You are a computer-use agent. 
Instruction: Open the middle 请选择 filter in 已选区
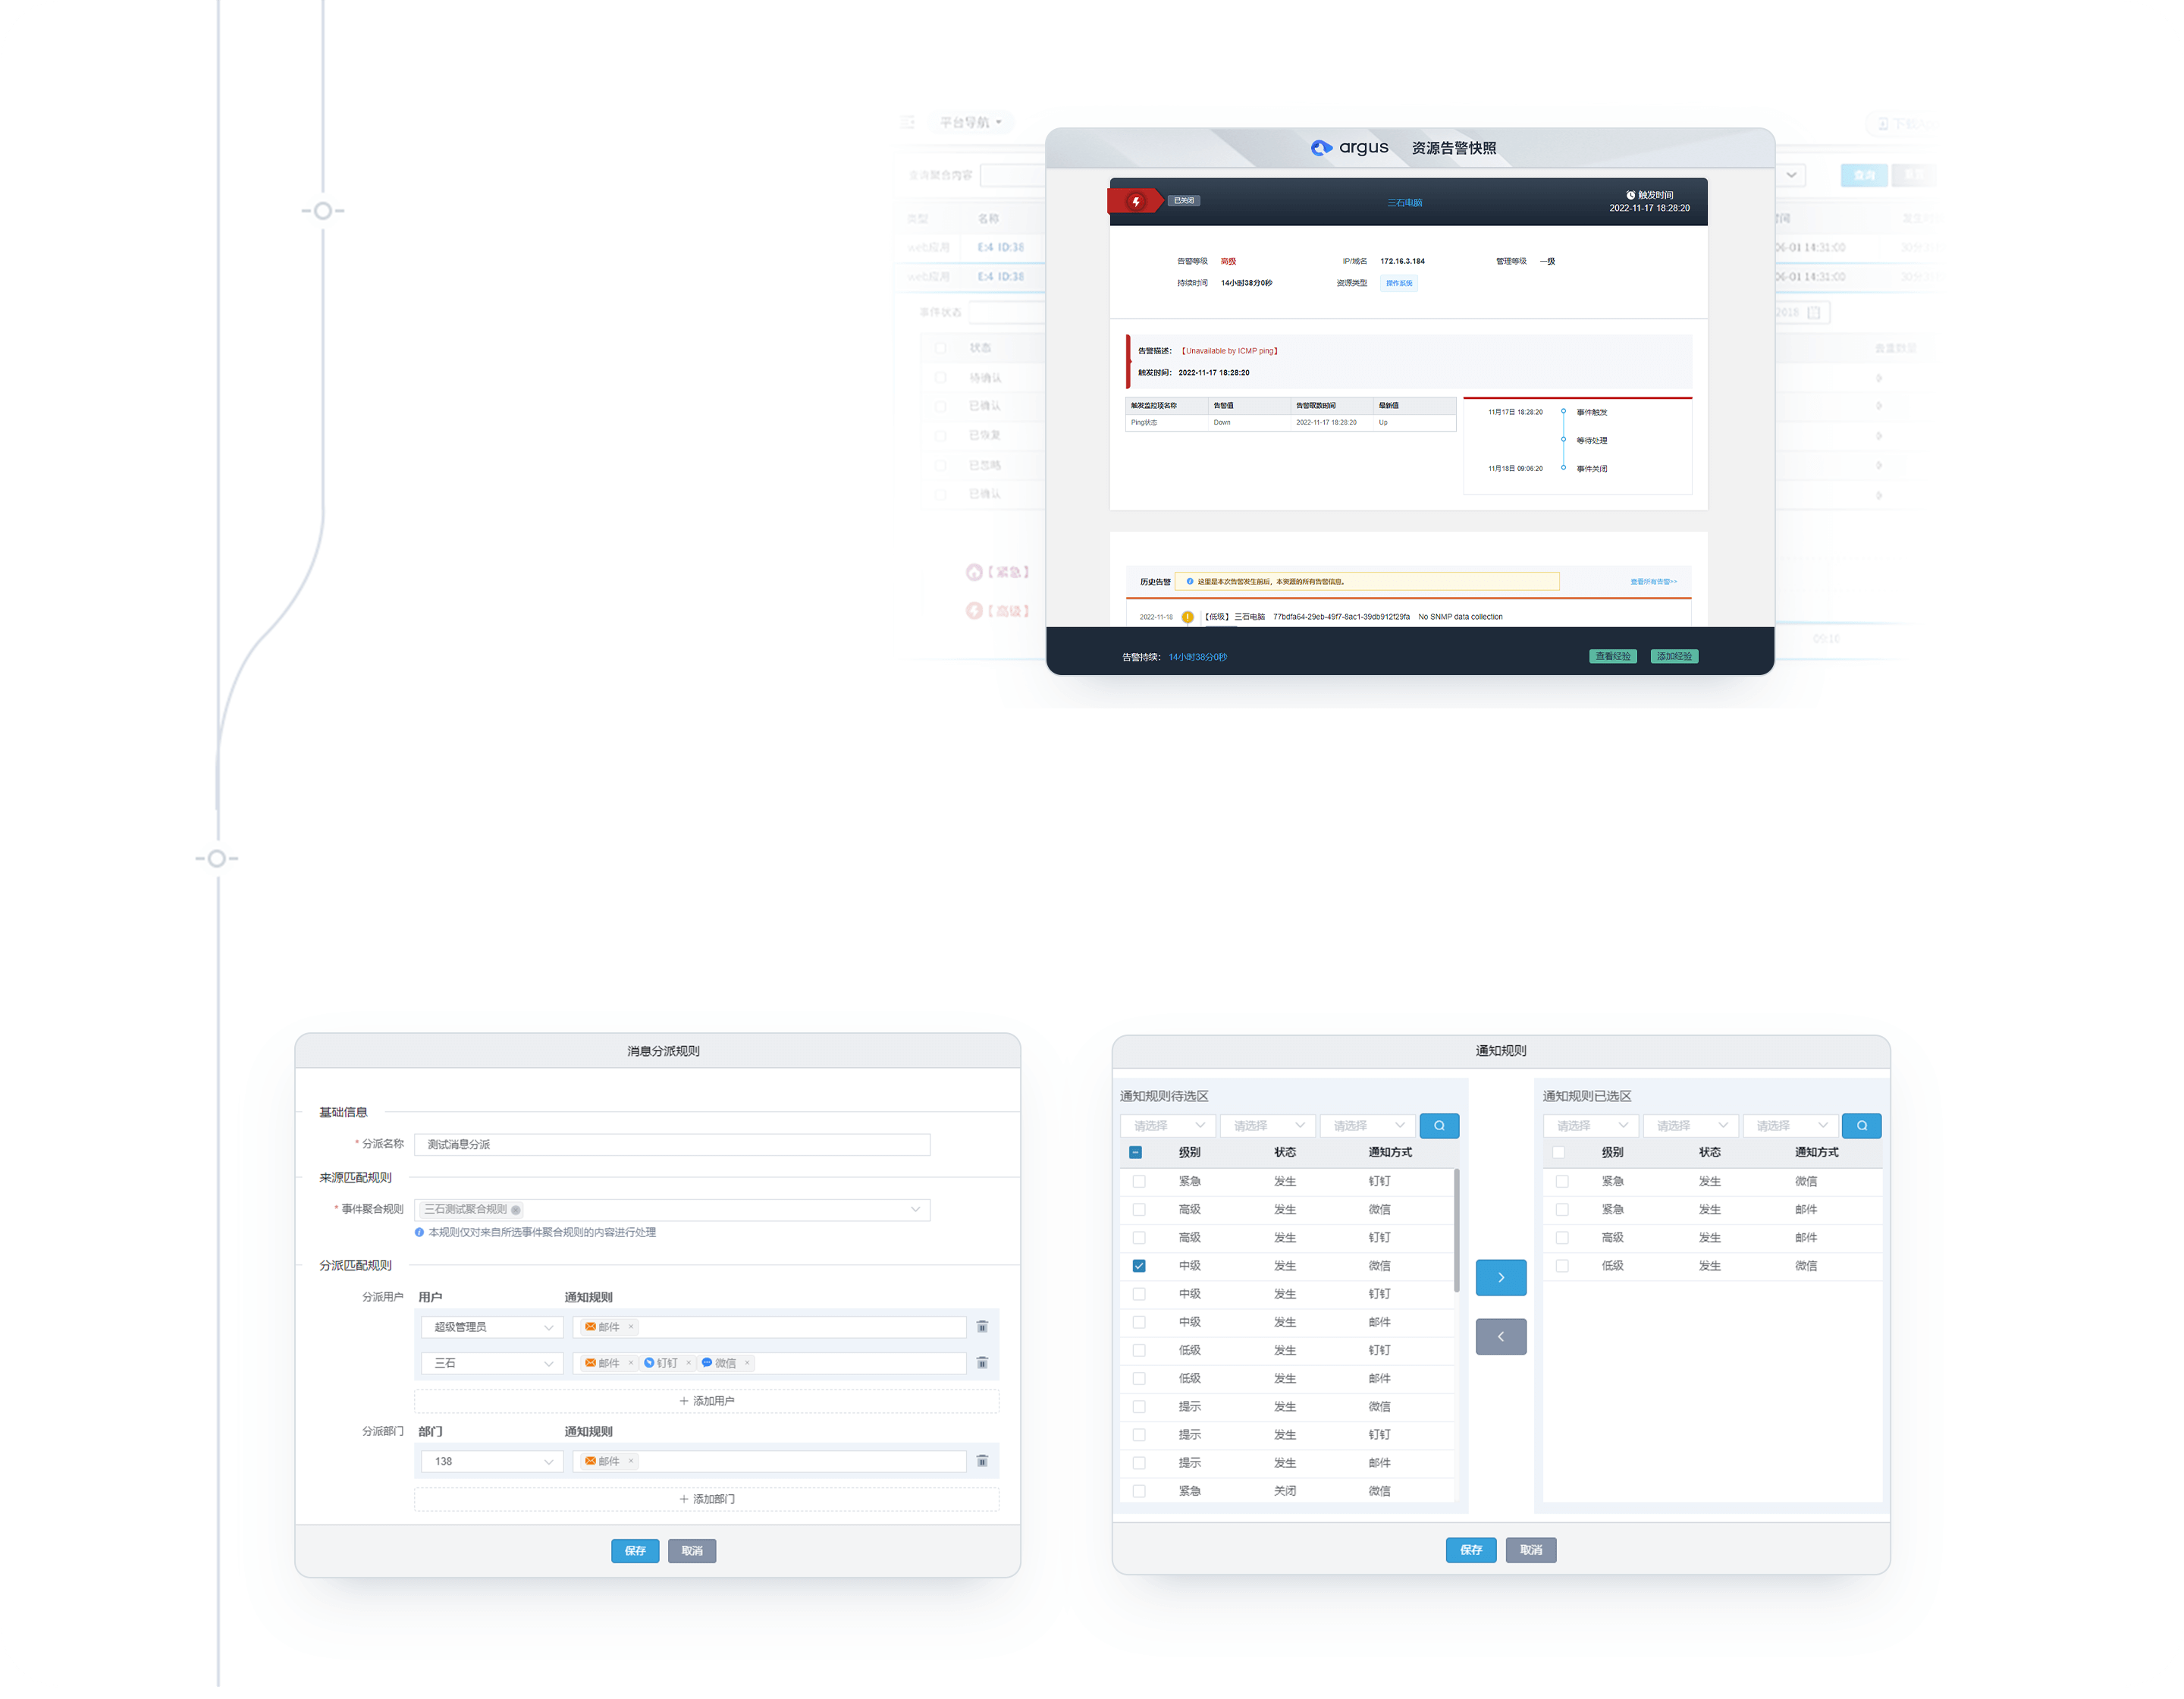[1690, 1126]
